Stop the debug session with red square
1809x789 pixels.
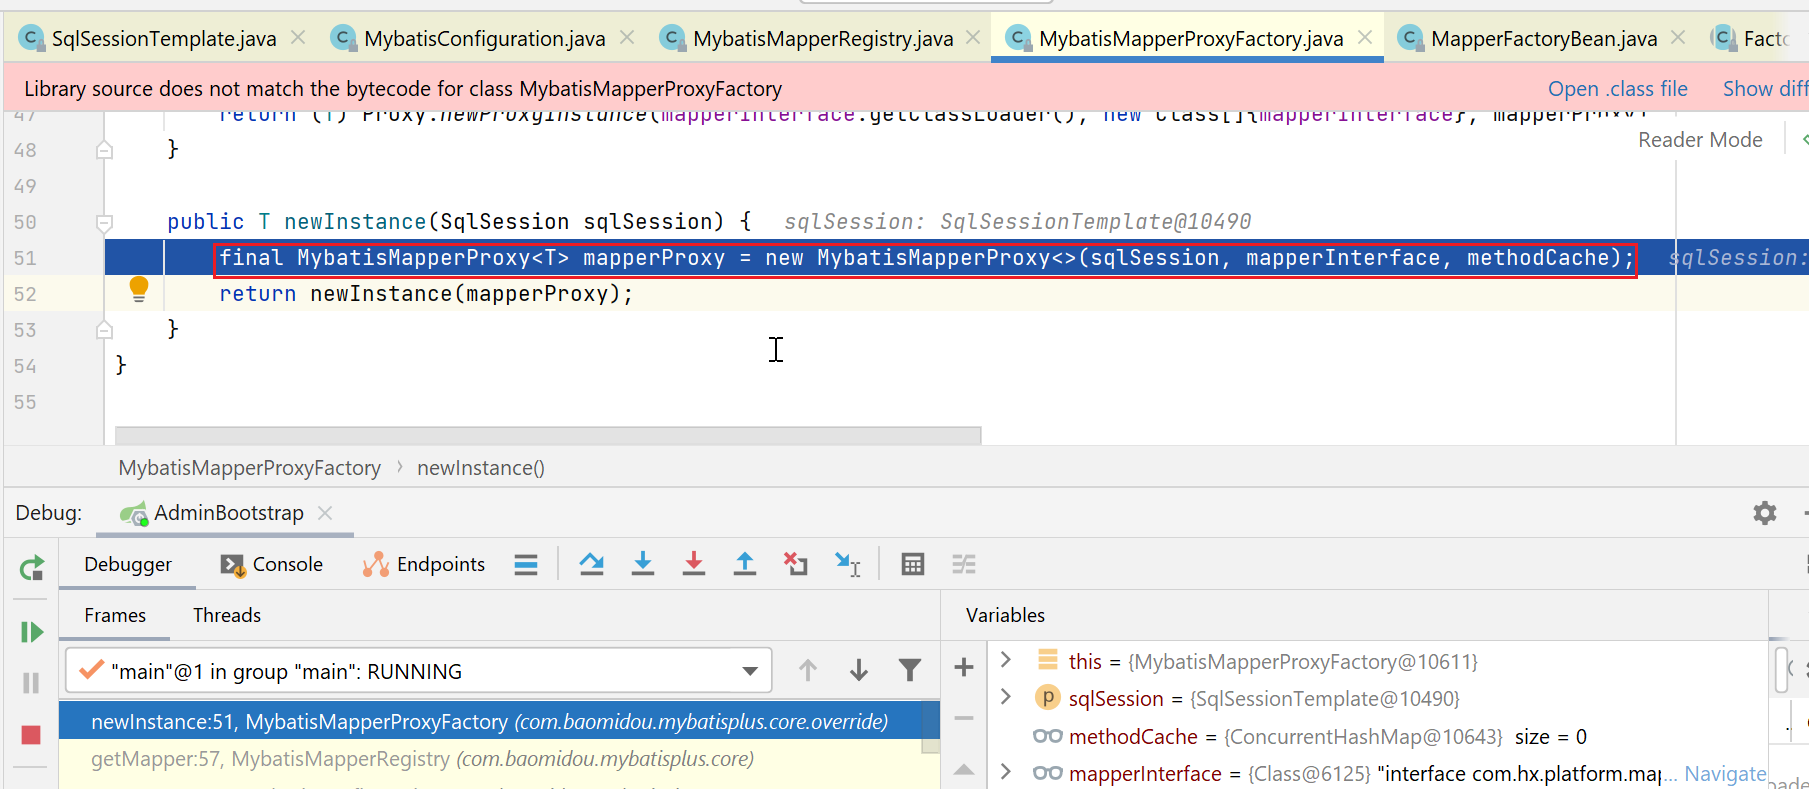(31, 735)
